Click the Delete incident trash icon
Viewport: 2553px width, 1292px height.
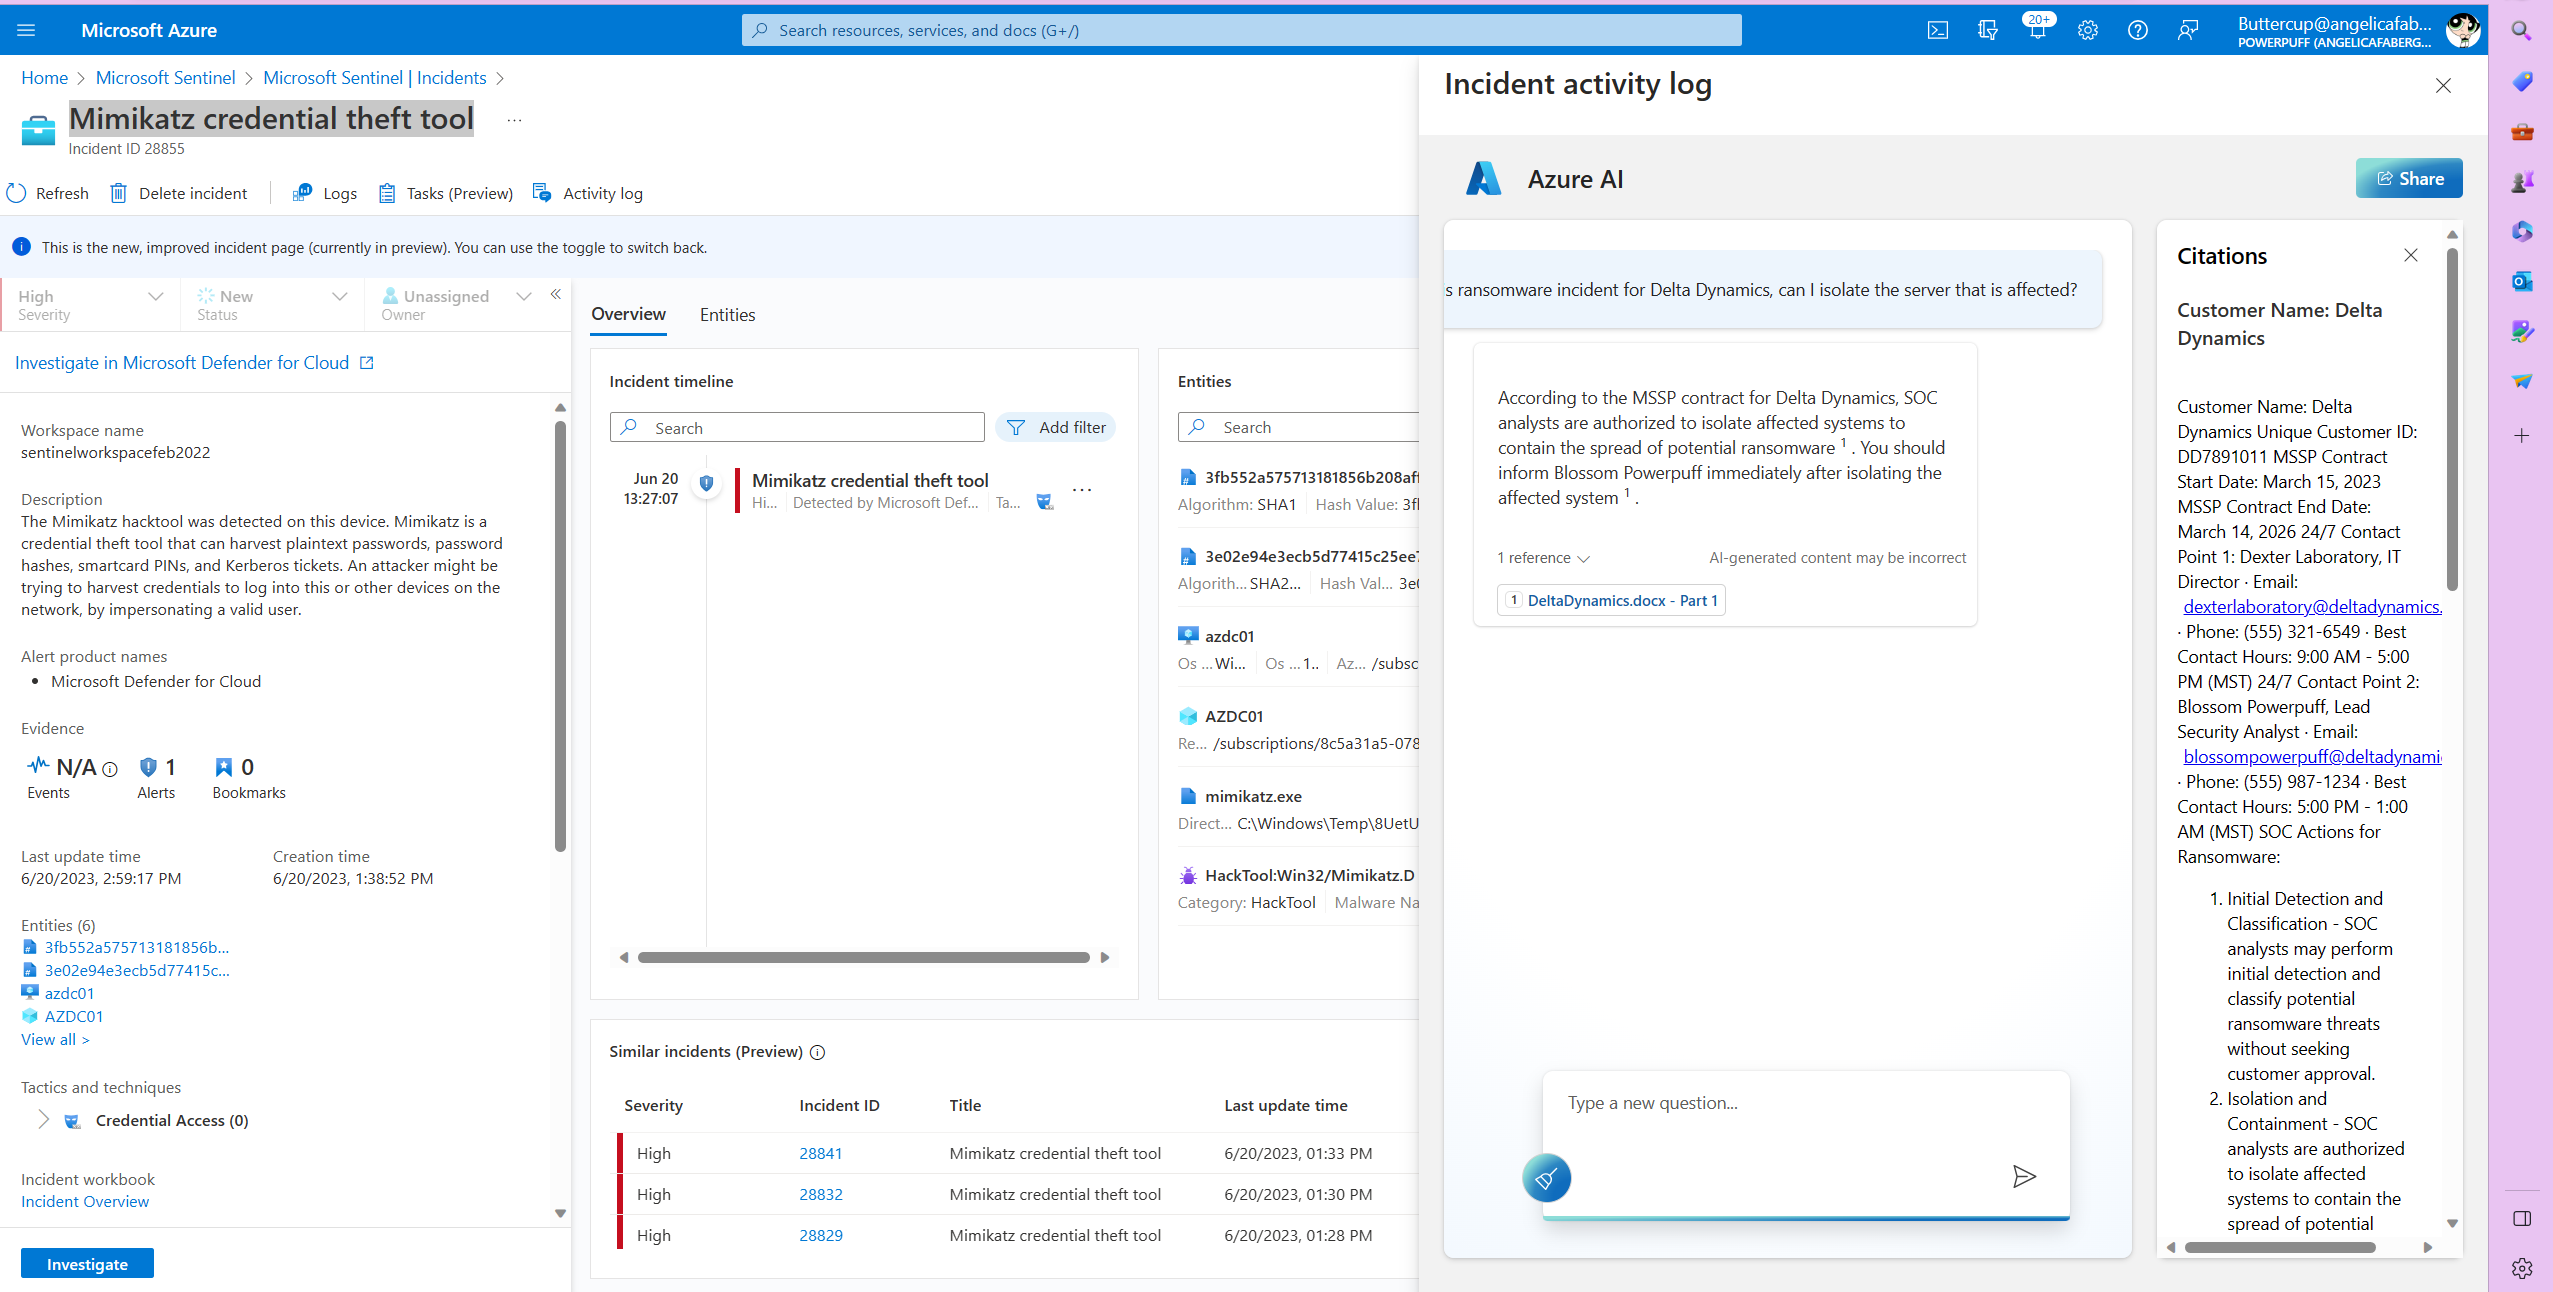tap(119, 193)
